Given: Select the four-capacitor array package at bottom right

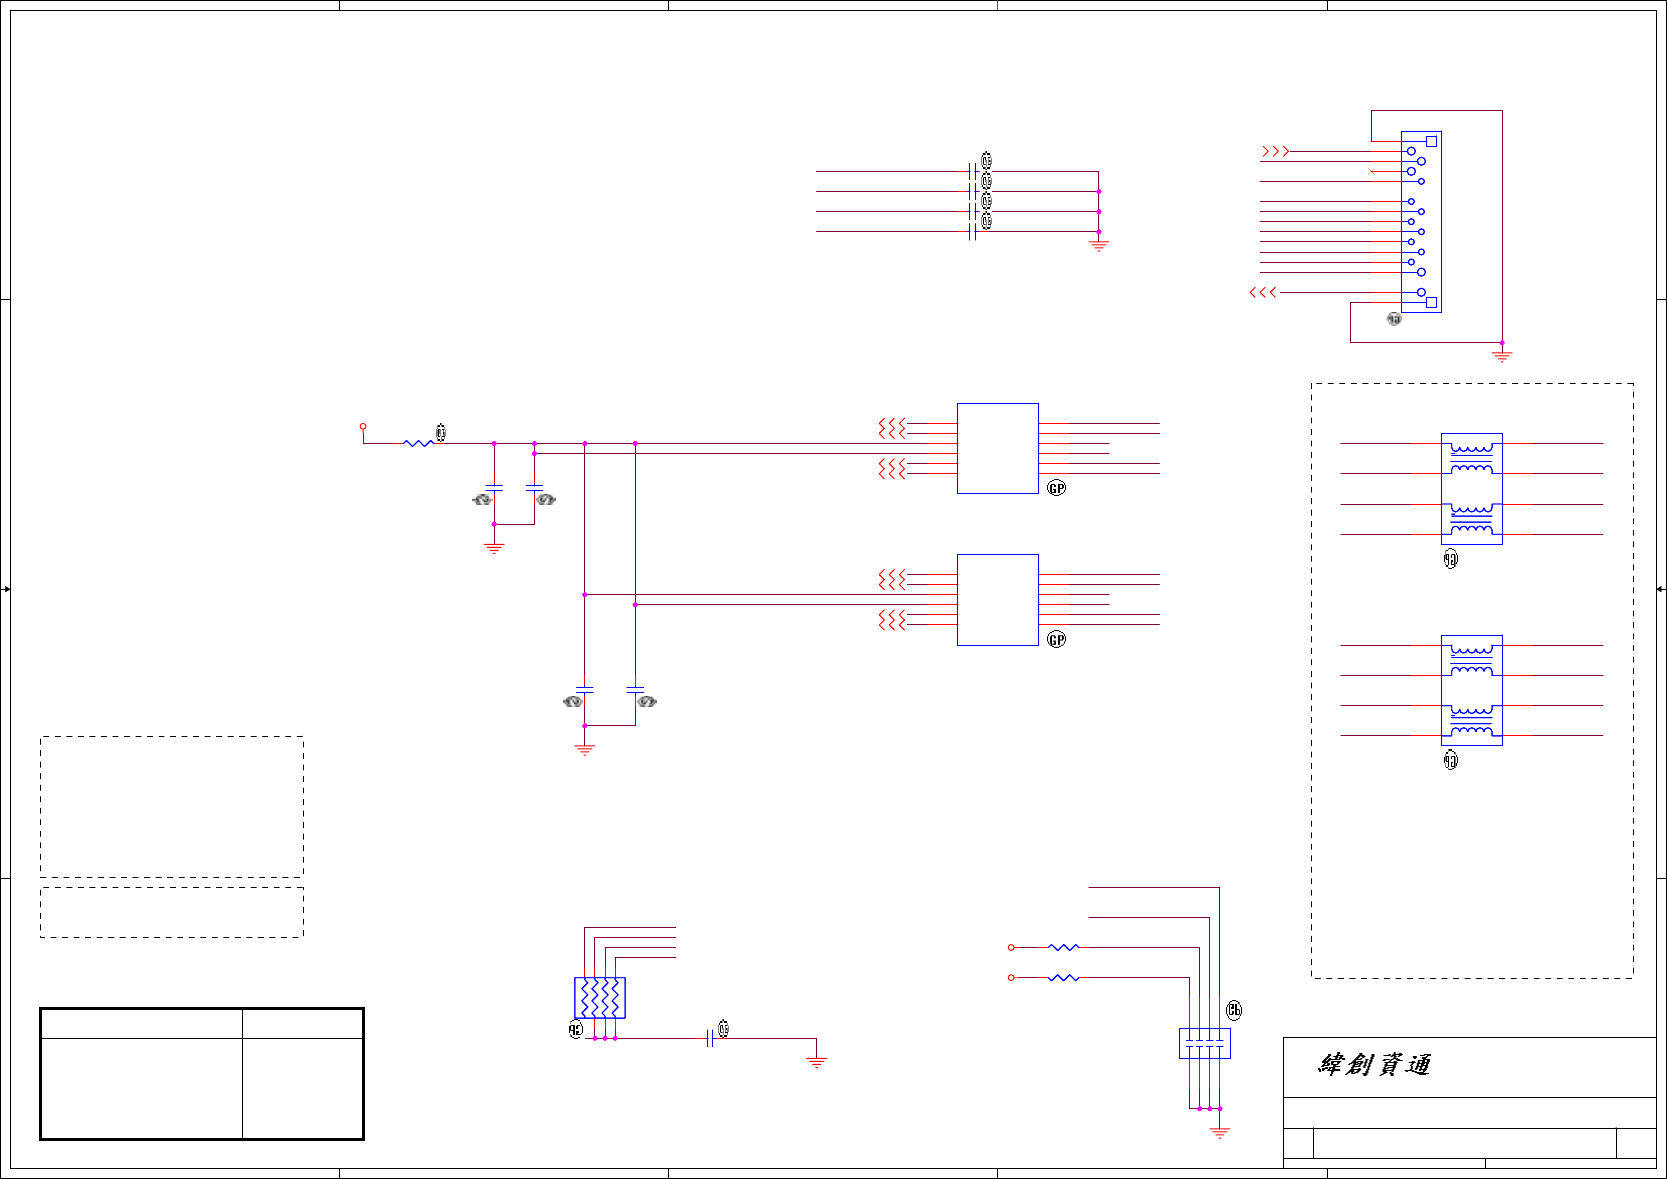Looking at the screenshot, I should 1204,1043.
